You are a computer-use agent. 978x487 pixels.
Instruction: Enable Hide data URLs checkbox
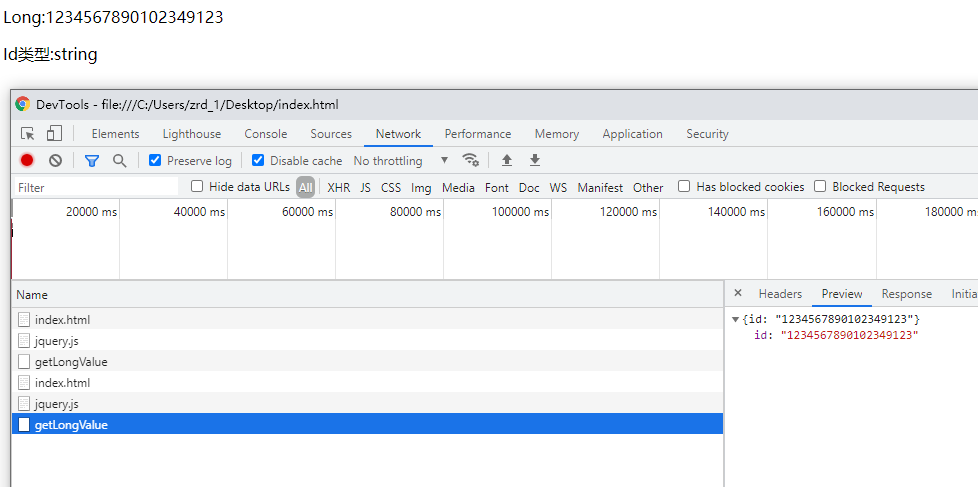point(197,186)
